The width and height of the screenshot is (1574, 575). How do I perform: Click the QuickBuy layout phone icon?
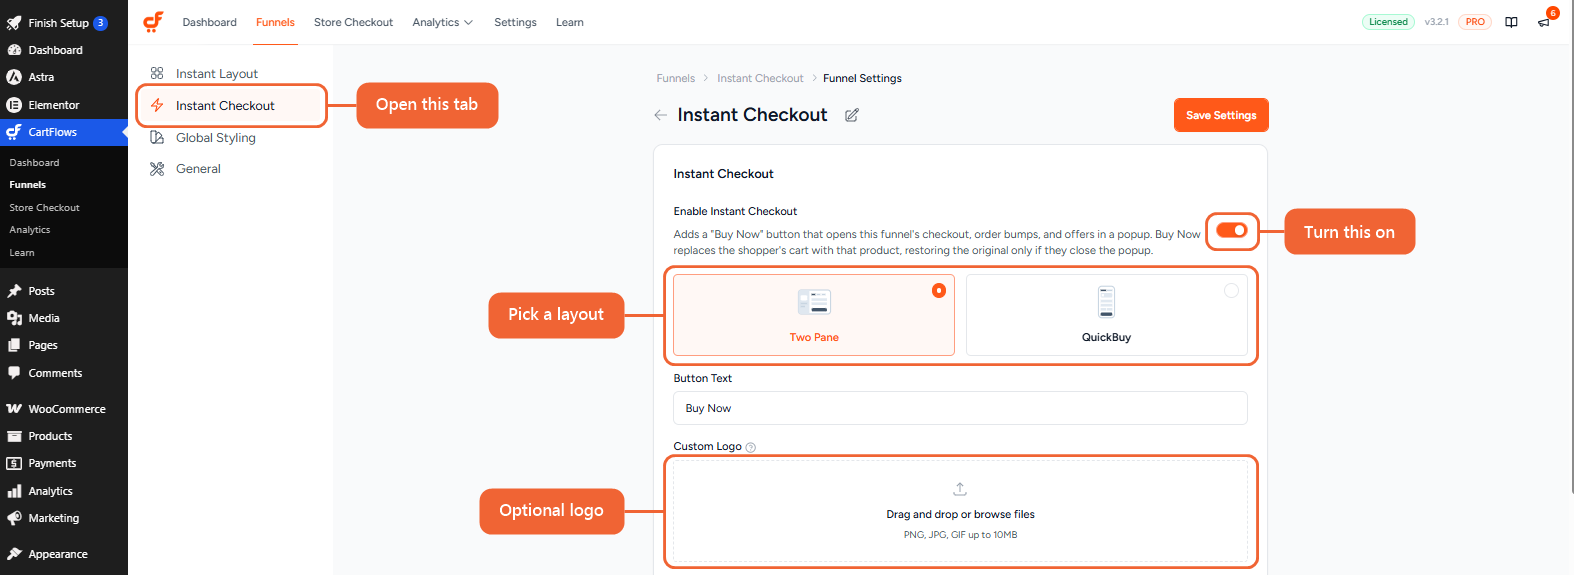1106,302
